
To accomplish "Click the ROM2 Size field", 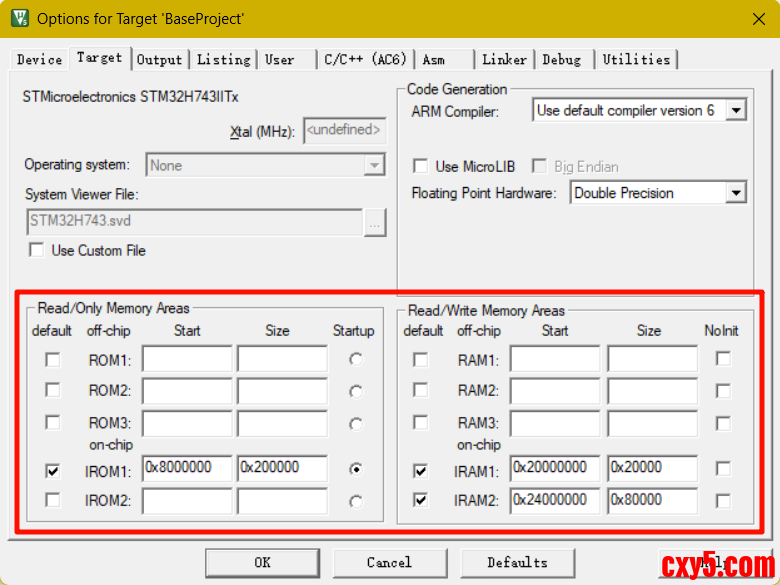I will pyautogui.click(x=283, y=390).
